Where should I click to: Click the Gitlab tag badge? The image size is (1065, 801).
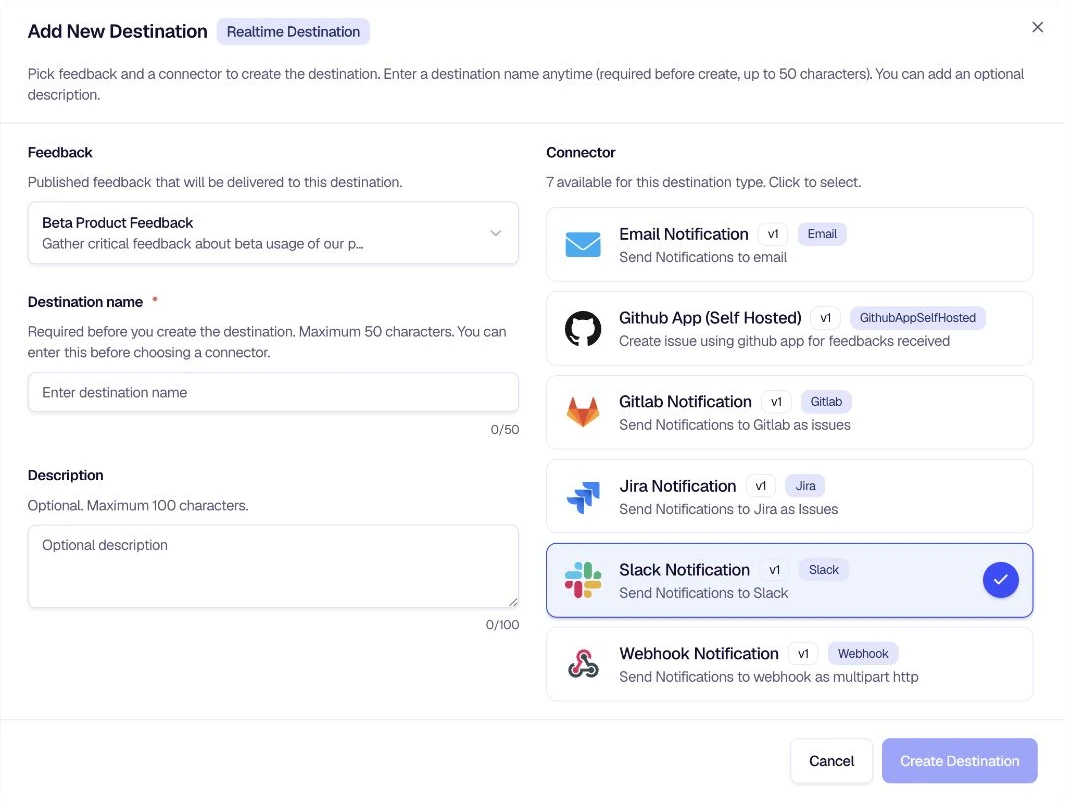(x=826, y=402)
